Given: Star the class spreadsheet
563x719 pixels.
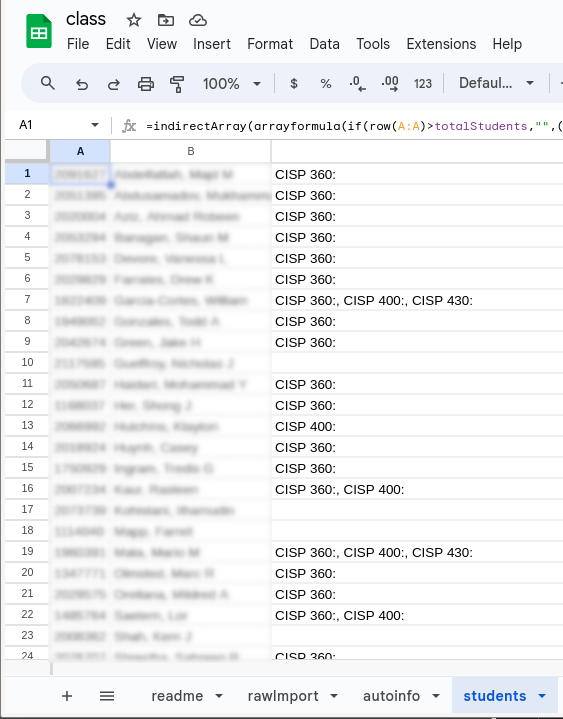Looking at the screenshot, I should tap(134, 20).
